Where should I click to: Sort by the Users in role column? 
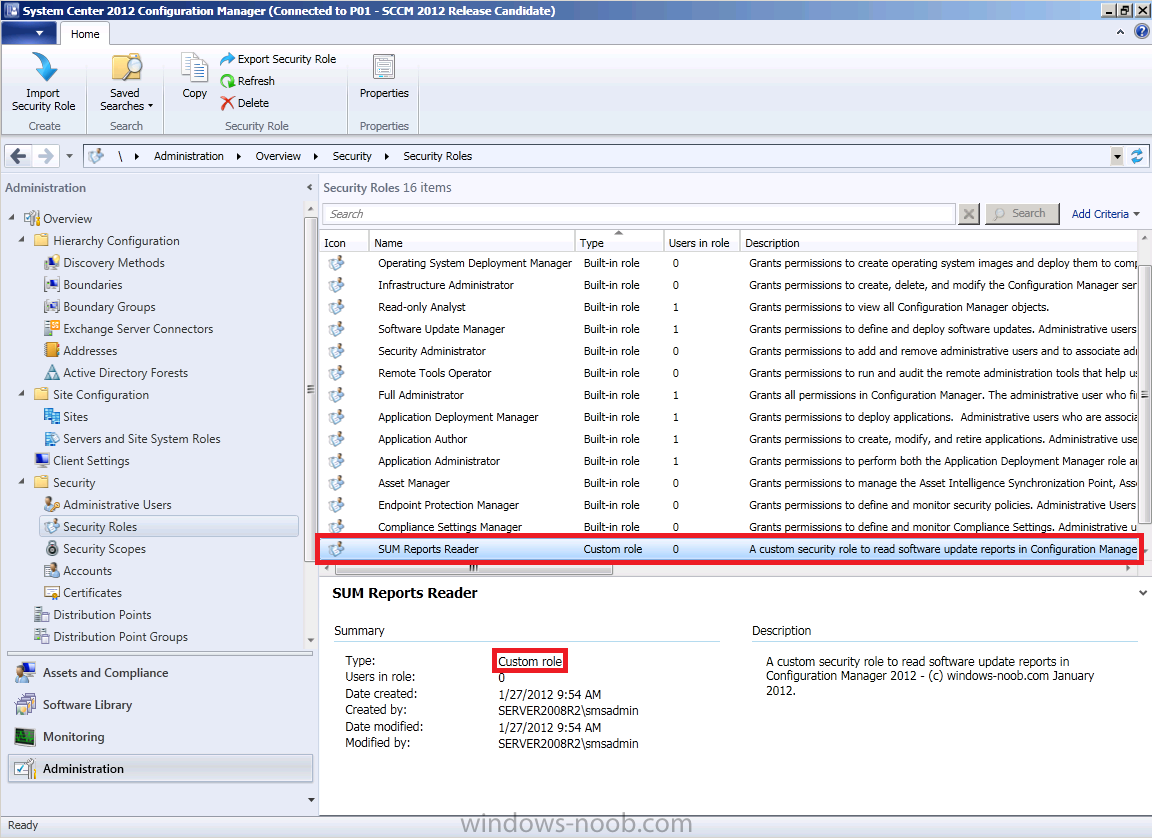click(x=702, y=242)
